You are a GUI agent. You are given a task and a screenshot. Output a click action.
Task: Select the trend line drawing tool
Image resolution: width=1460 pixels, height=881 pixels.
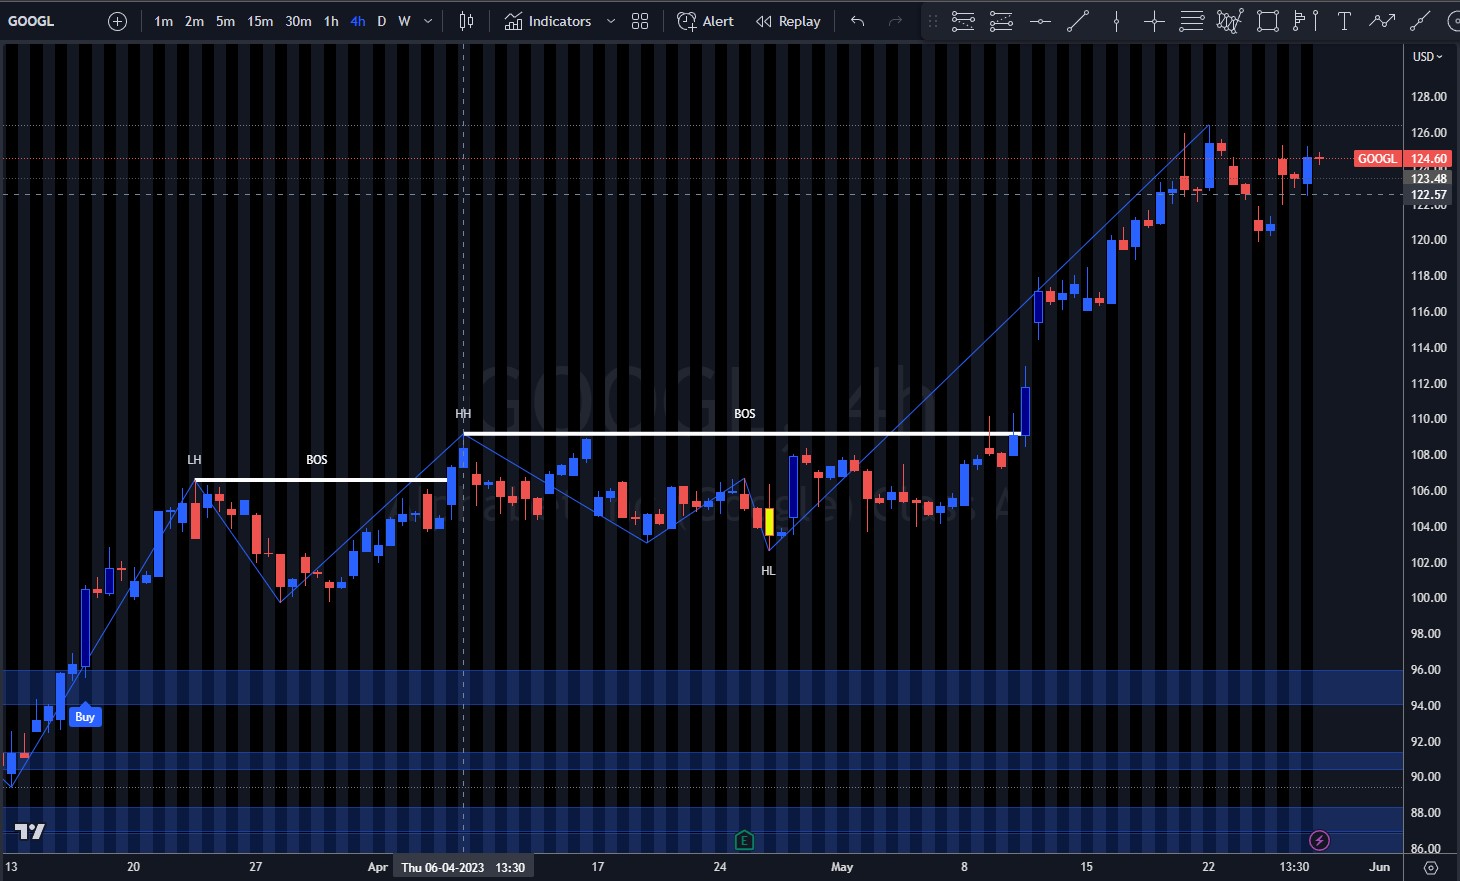pos(1078,21)
